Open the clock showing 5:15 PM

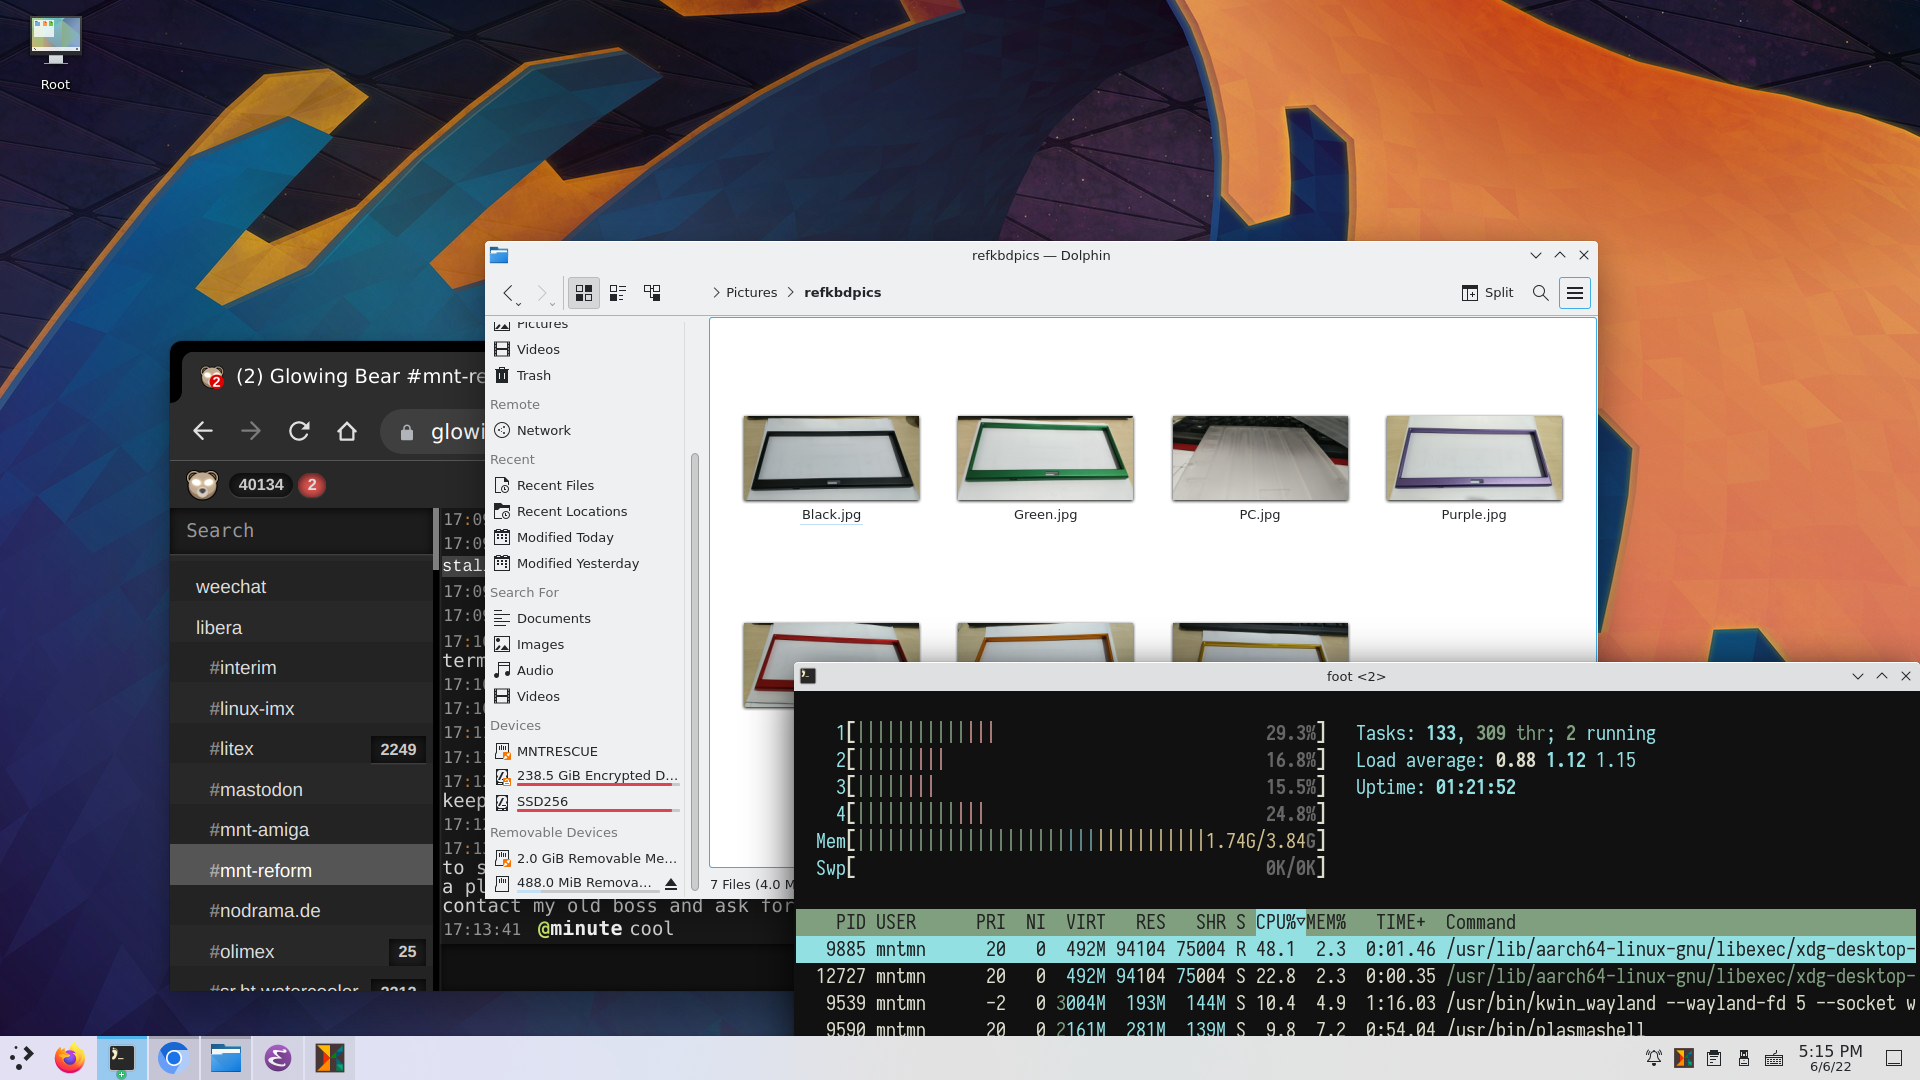(x=1830, y=1058)
